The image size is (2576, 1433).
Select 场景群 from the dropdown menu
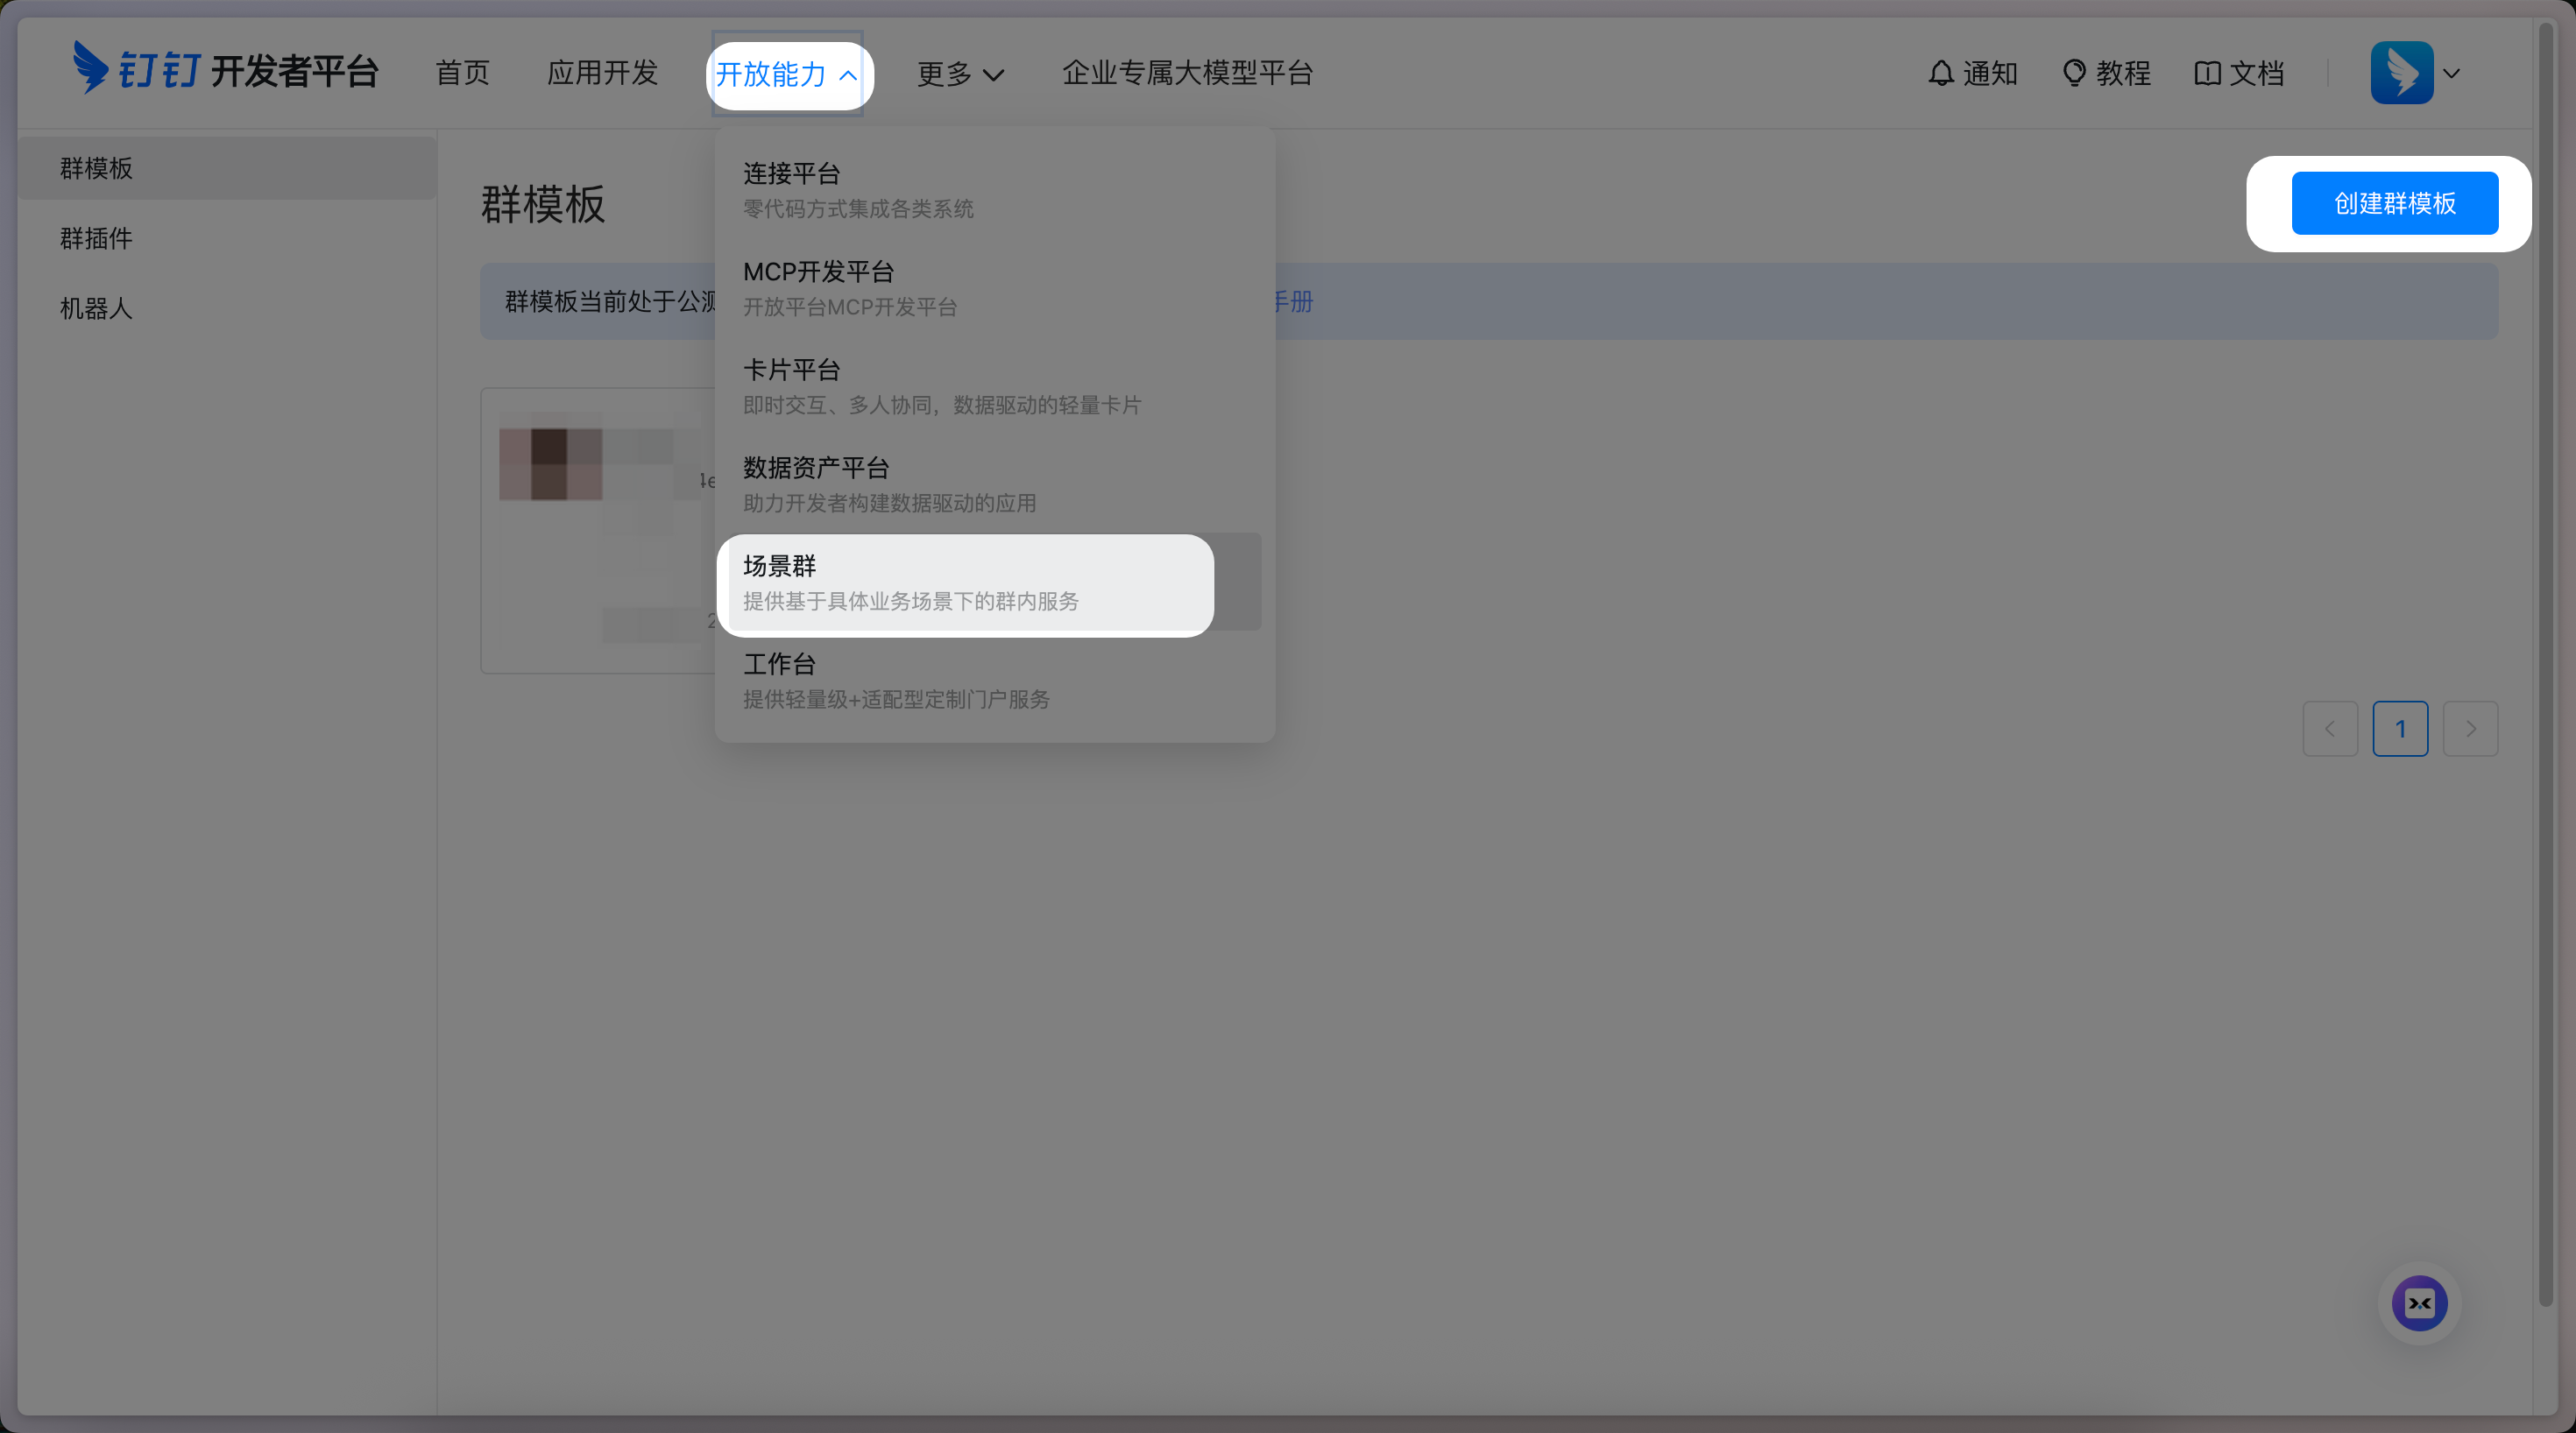coord(995,582)
